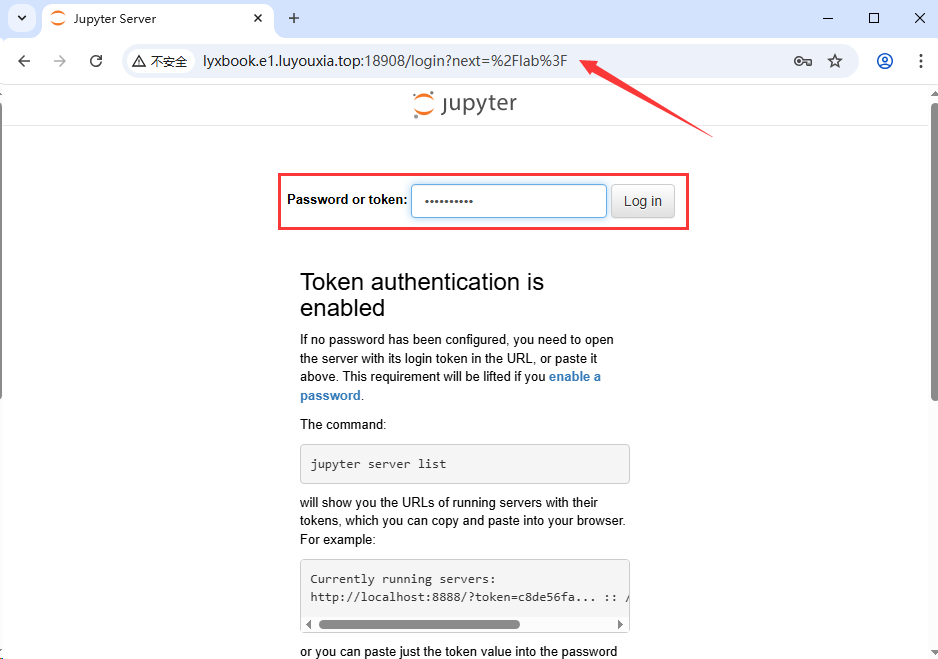Reload the Jupyter login page
The width and height of the screenshot is (938, 659).
pyautogui.click(x=95, y=61)
